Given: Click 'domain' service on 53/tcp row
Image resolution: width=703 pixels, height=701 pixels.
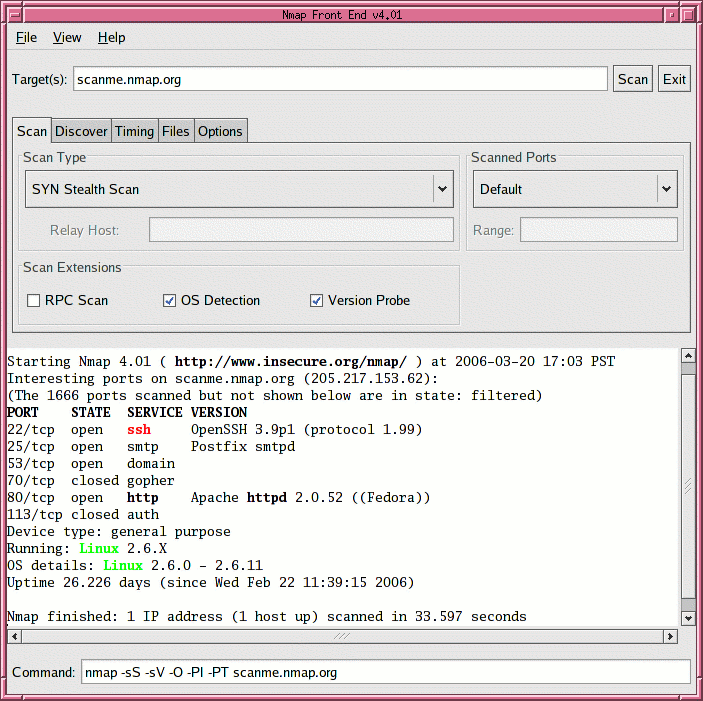Looking at the screenshot, I should click(x=151, y=463).
